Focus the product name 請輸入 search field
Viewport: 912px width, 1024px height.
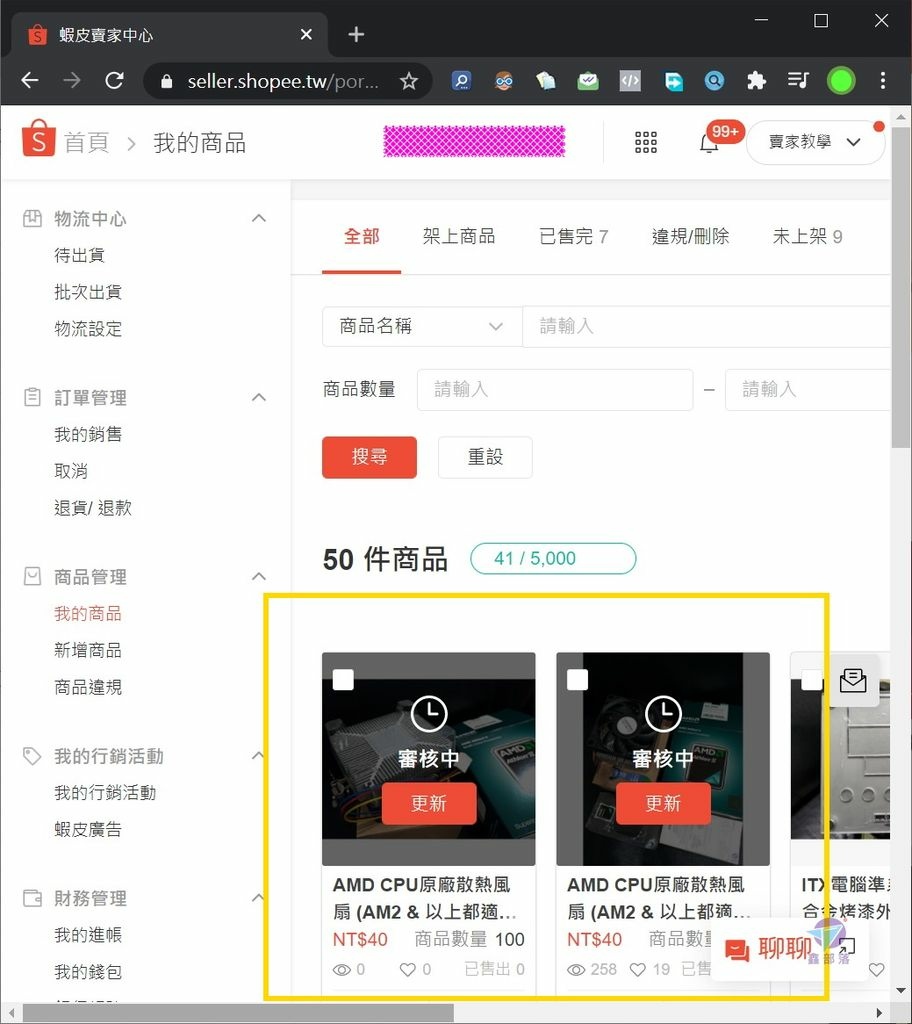[707, 326]
